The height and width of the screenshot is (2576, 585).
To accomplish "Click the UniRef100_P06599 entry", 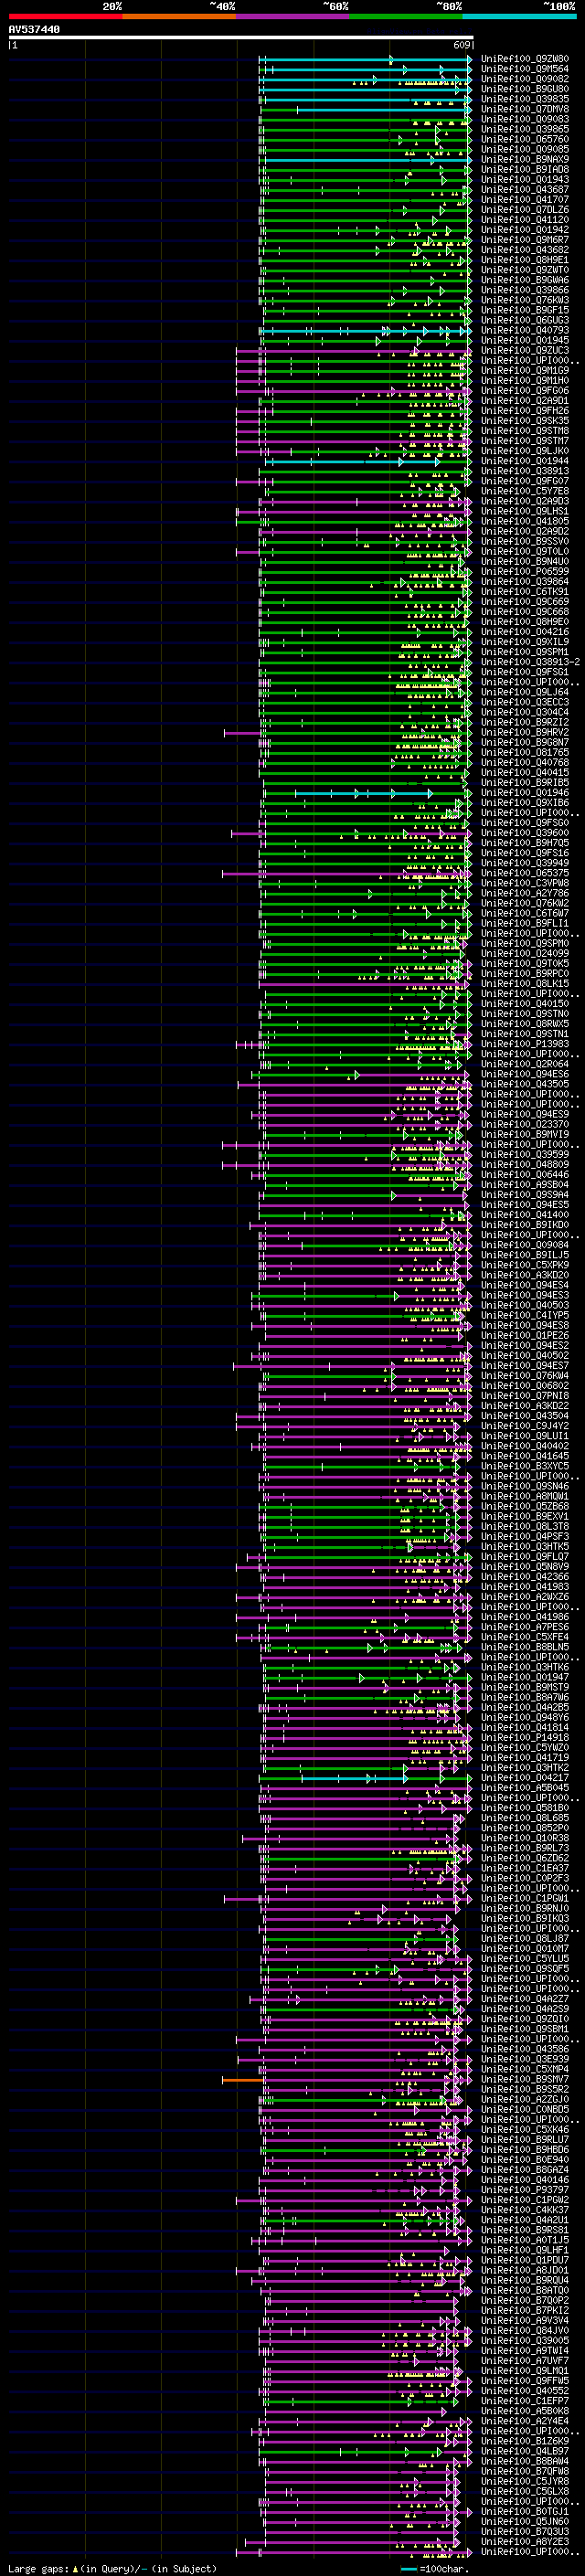I will tap(525, 572).
